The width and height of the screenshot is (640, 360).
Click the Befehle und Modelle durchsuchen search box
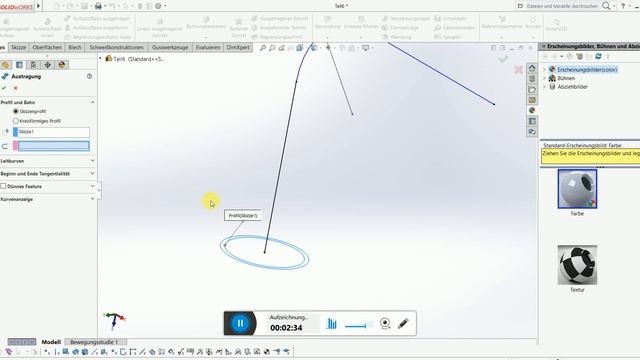(x=562, y=6)
